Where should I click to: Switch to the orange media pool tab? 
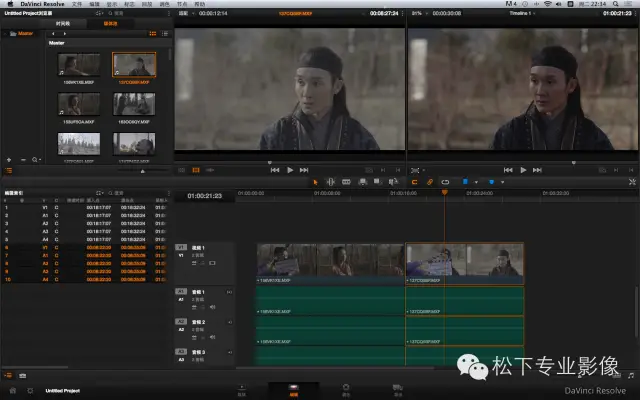click(110, 24)
